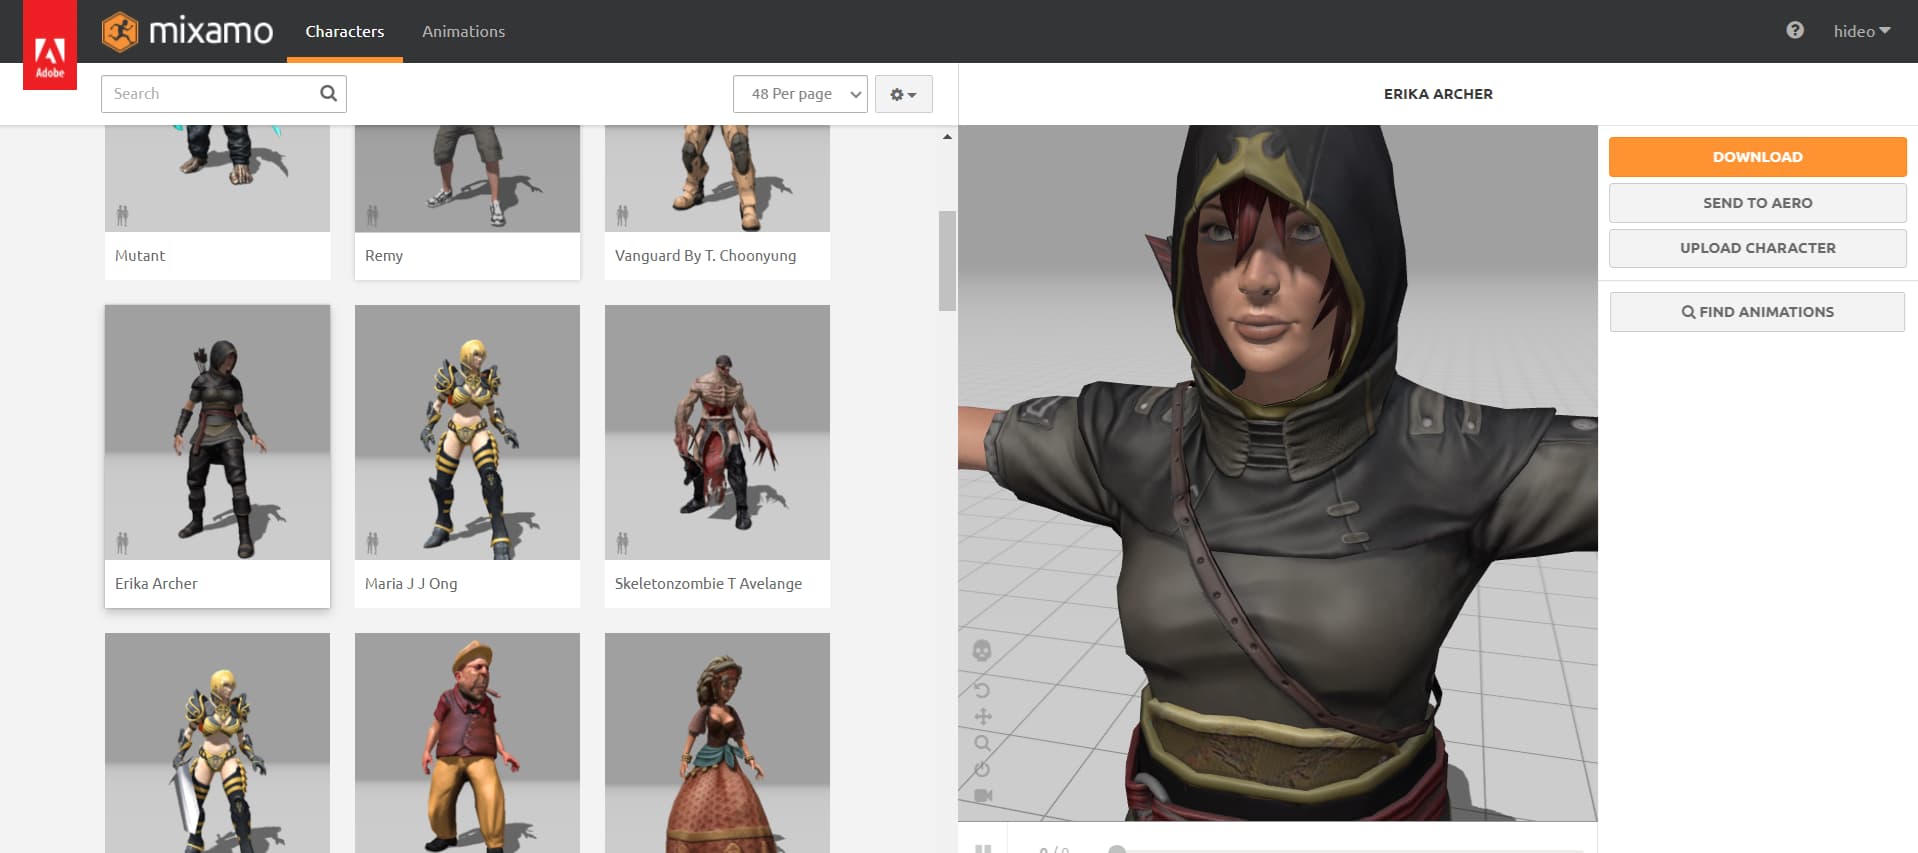Click rigged figure icon on Remy card
1918x853 pixels.
pyautogui.click(x=372, y=215)
